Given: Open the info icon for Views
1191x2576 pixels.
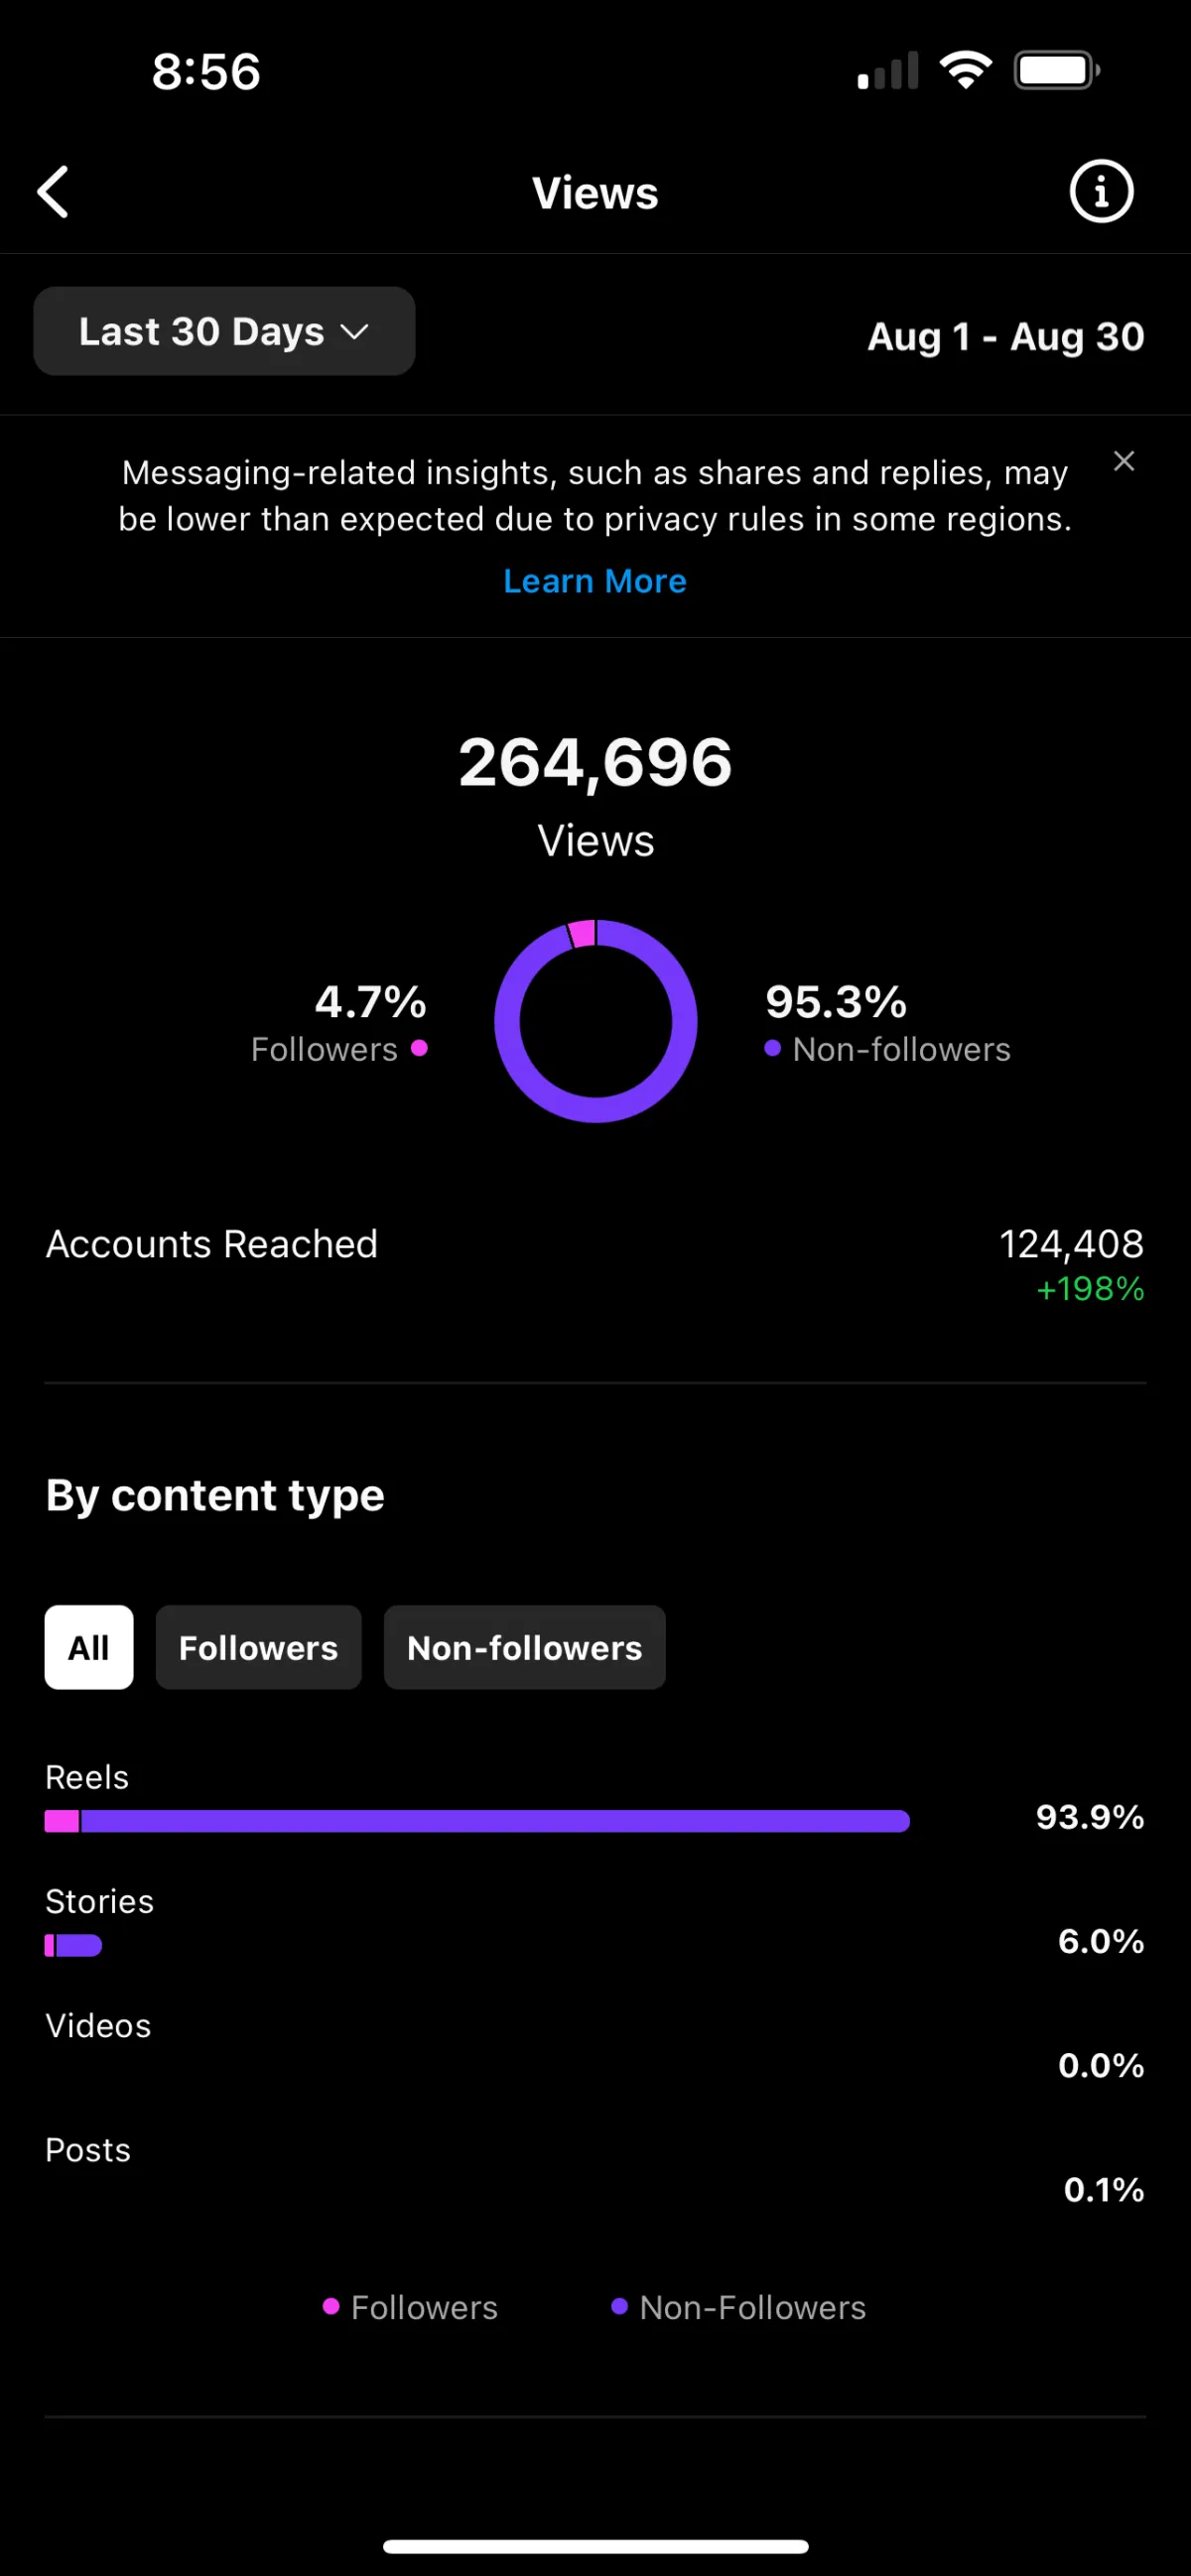Looking at the screenshot, I should [x=1101, y=191].
